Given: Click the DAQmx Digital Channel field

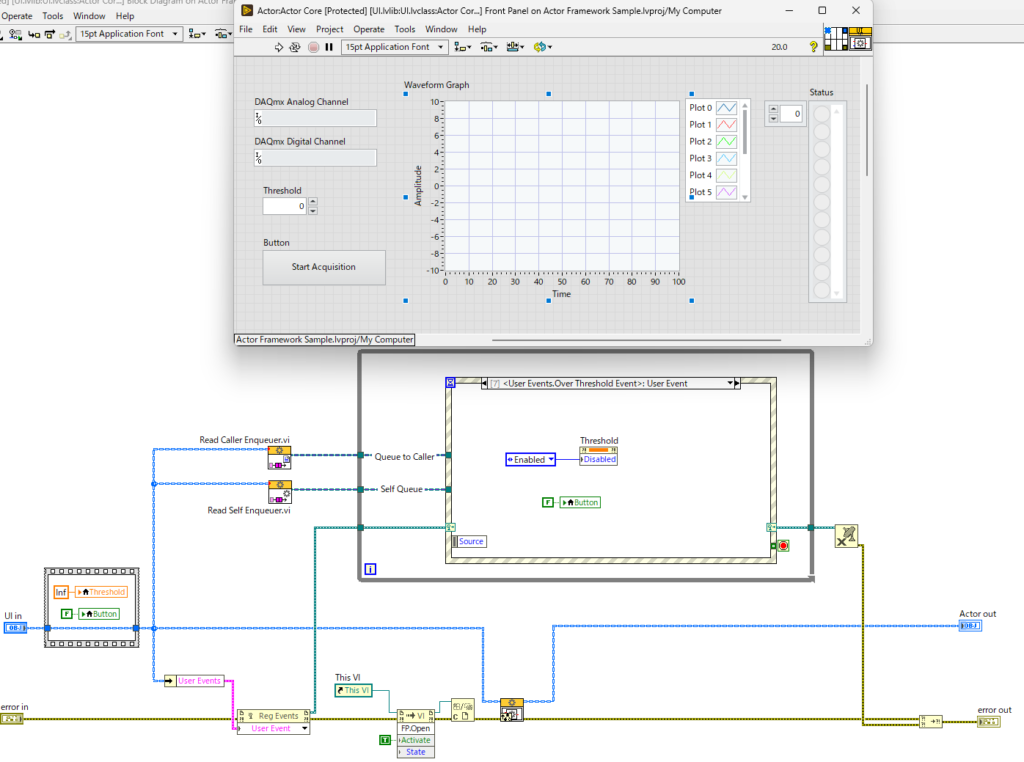Looking at the screenshot, I should click(315, 158).
